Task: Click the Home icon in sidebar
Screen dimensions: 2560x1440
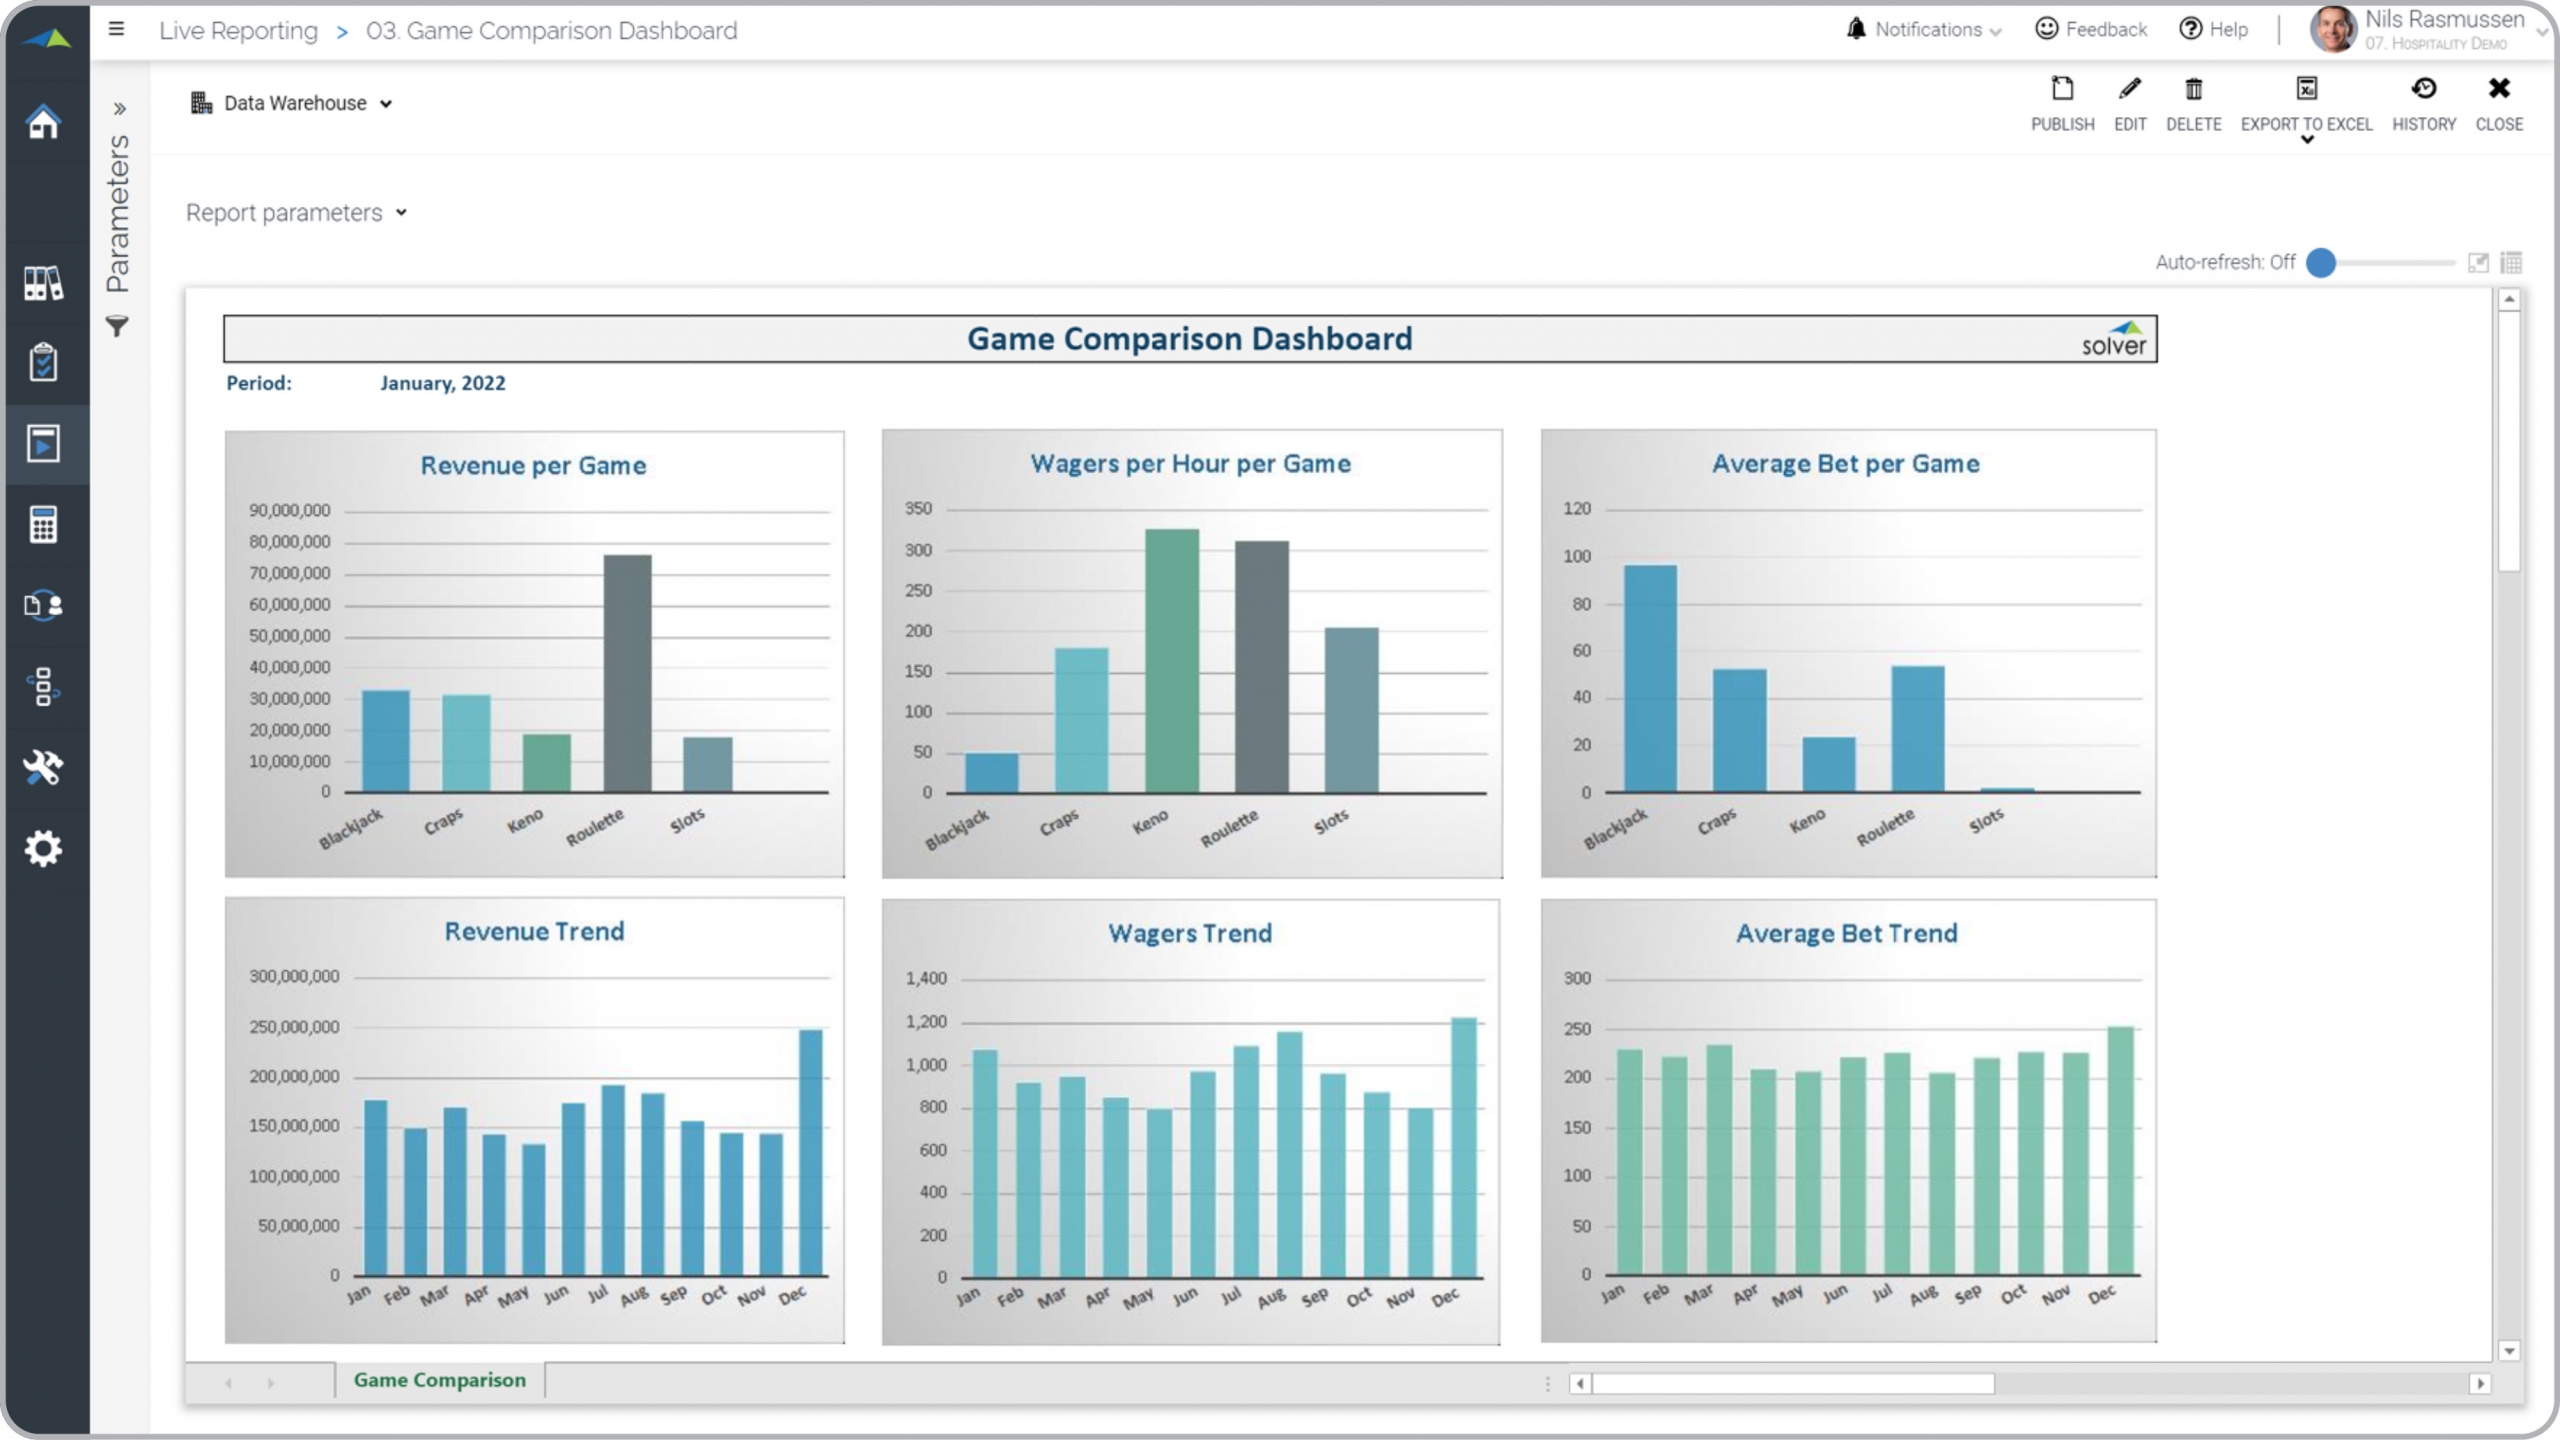Action: pyautogui.click(x=43, y=122)
